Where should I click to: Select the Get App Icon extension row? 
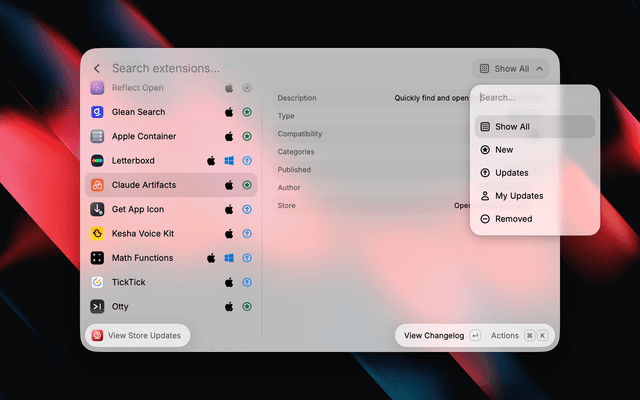point(171,209)
